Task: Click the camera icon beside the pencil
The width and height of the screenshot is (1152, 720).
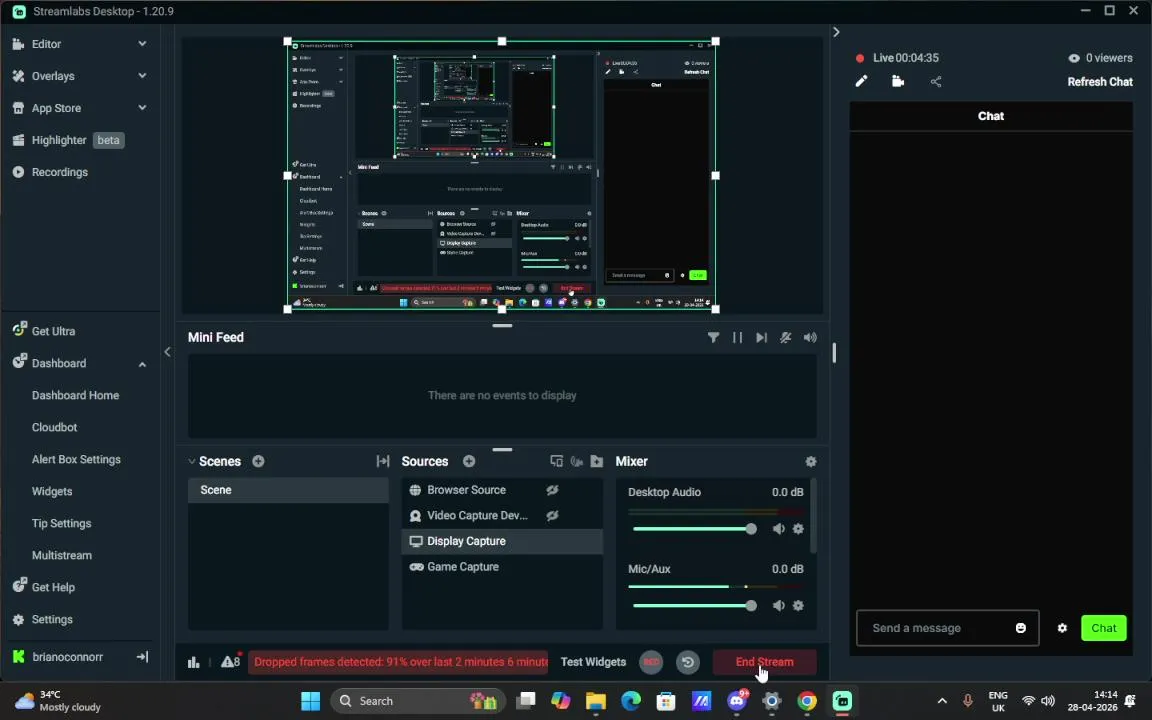Action: click(x=898, y=82)
